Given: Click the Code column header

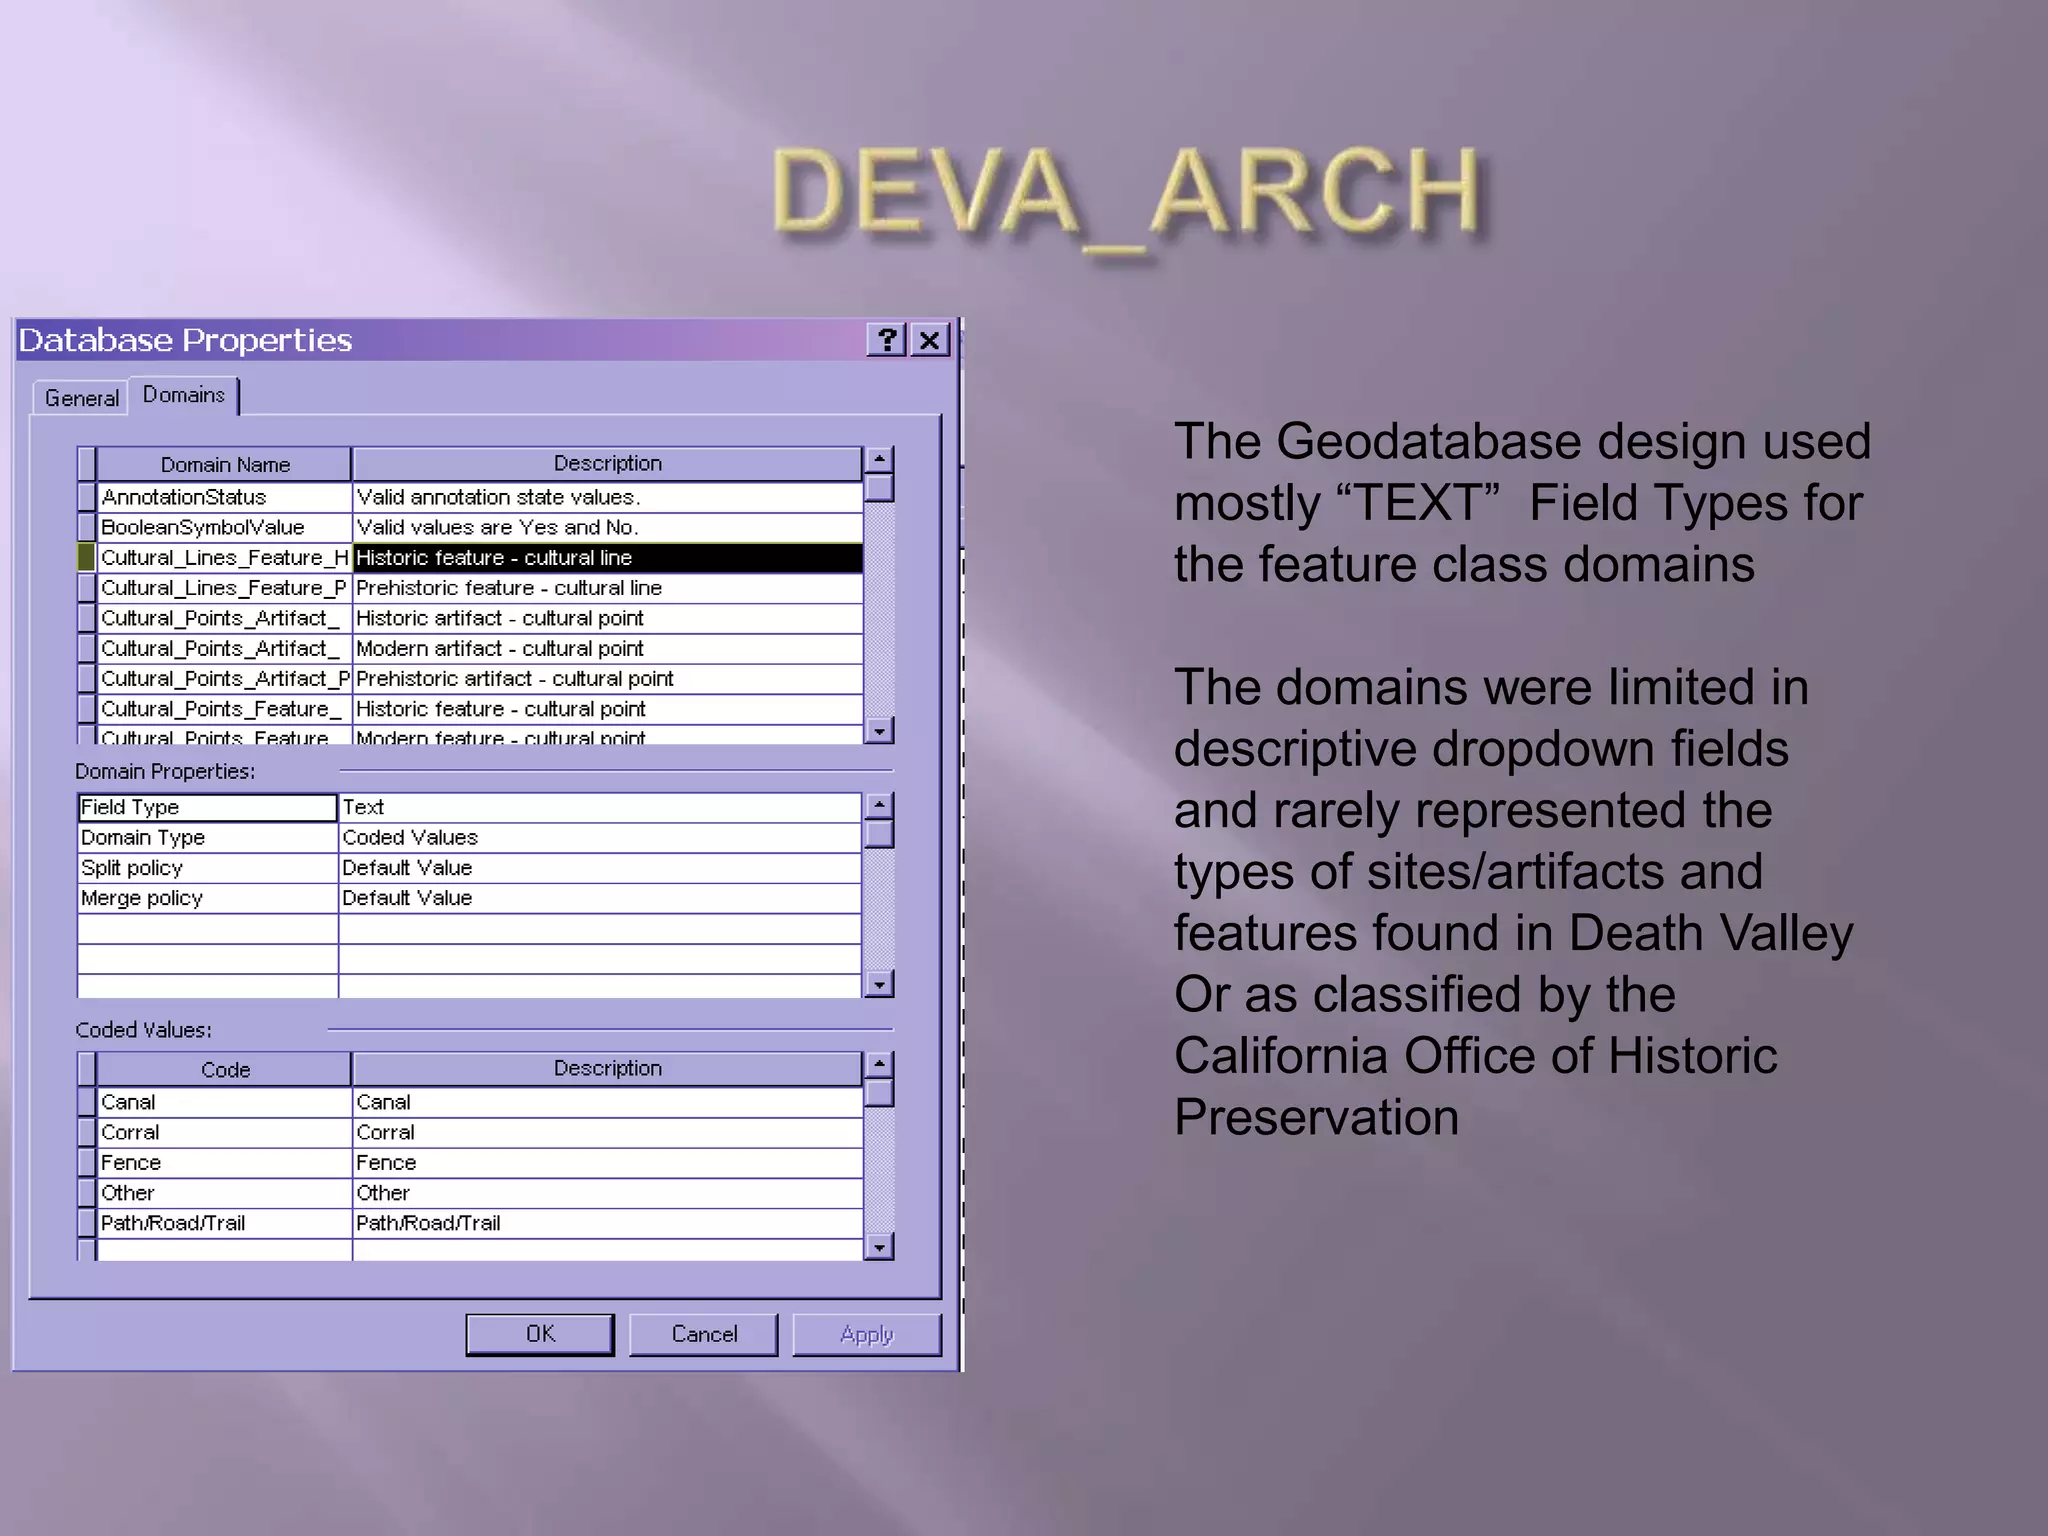Looking at the screenshot, I should (224, 1069).
